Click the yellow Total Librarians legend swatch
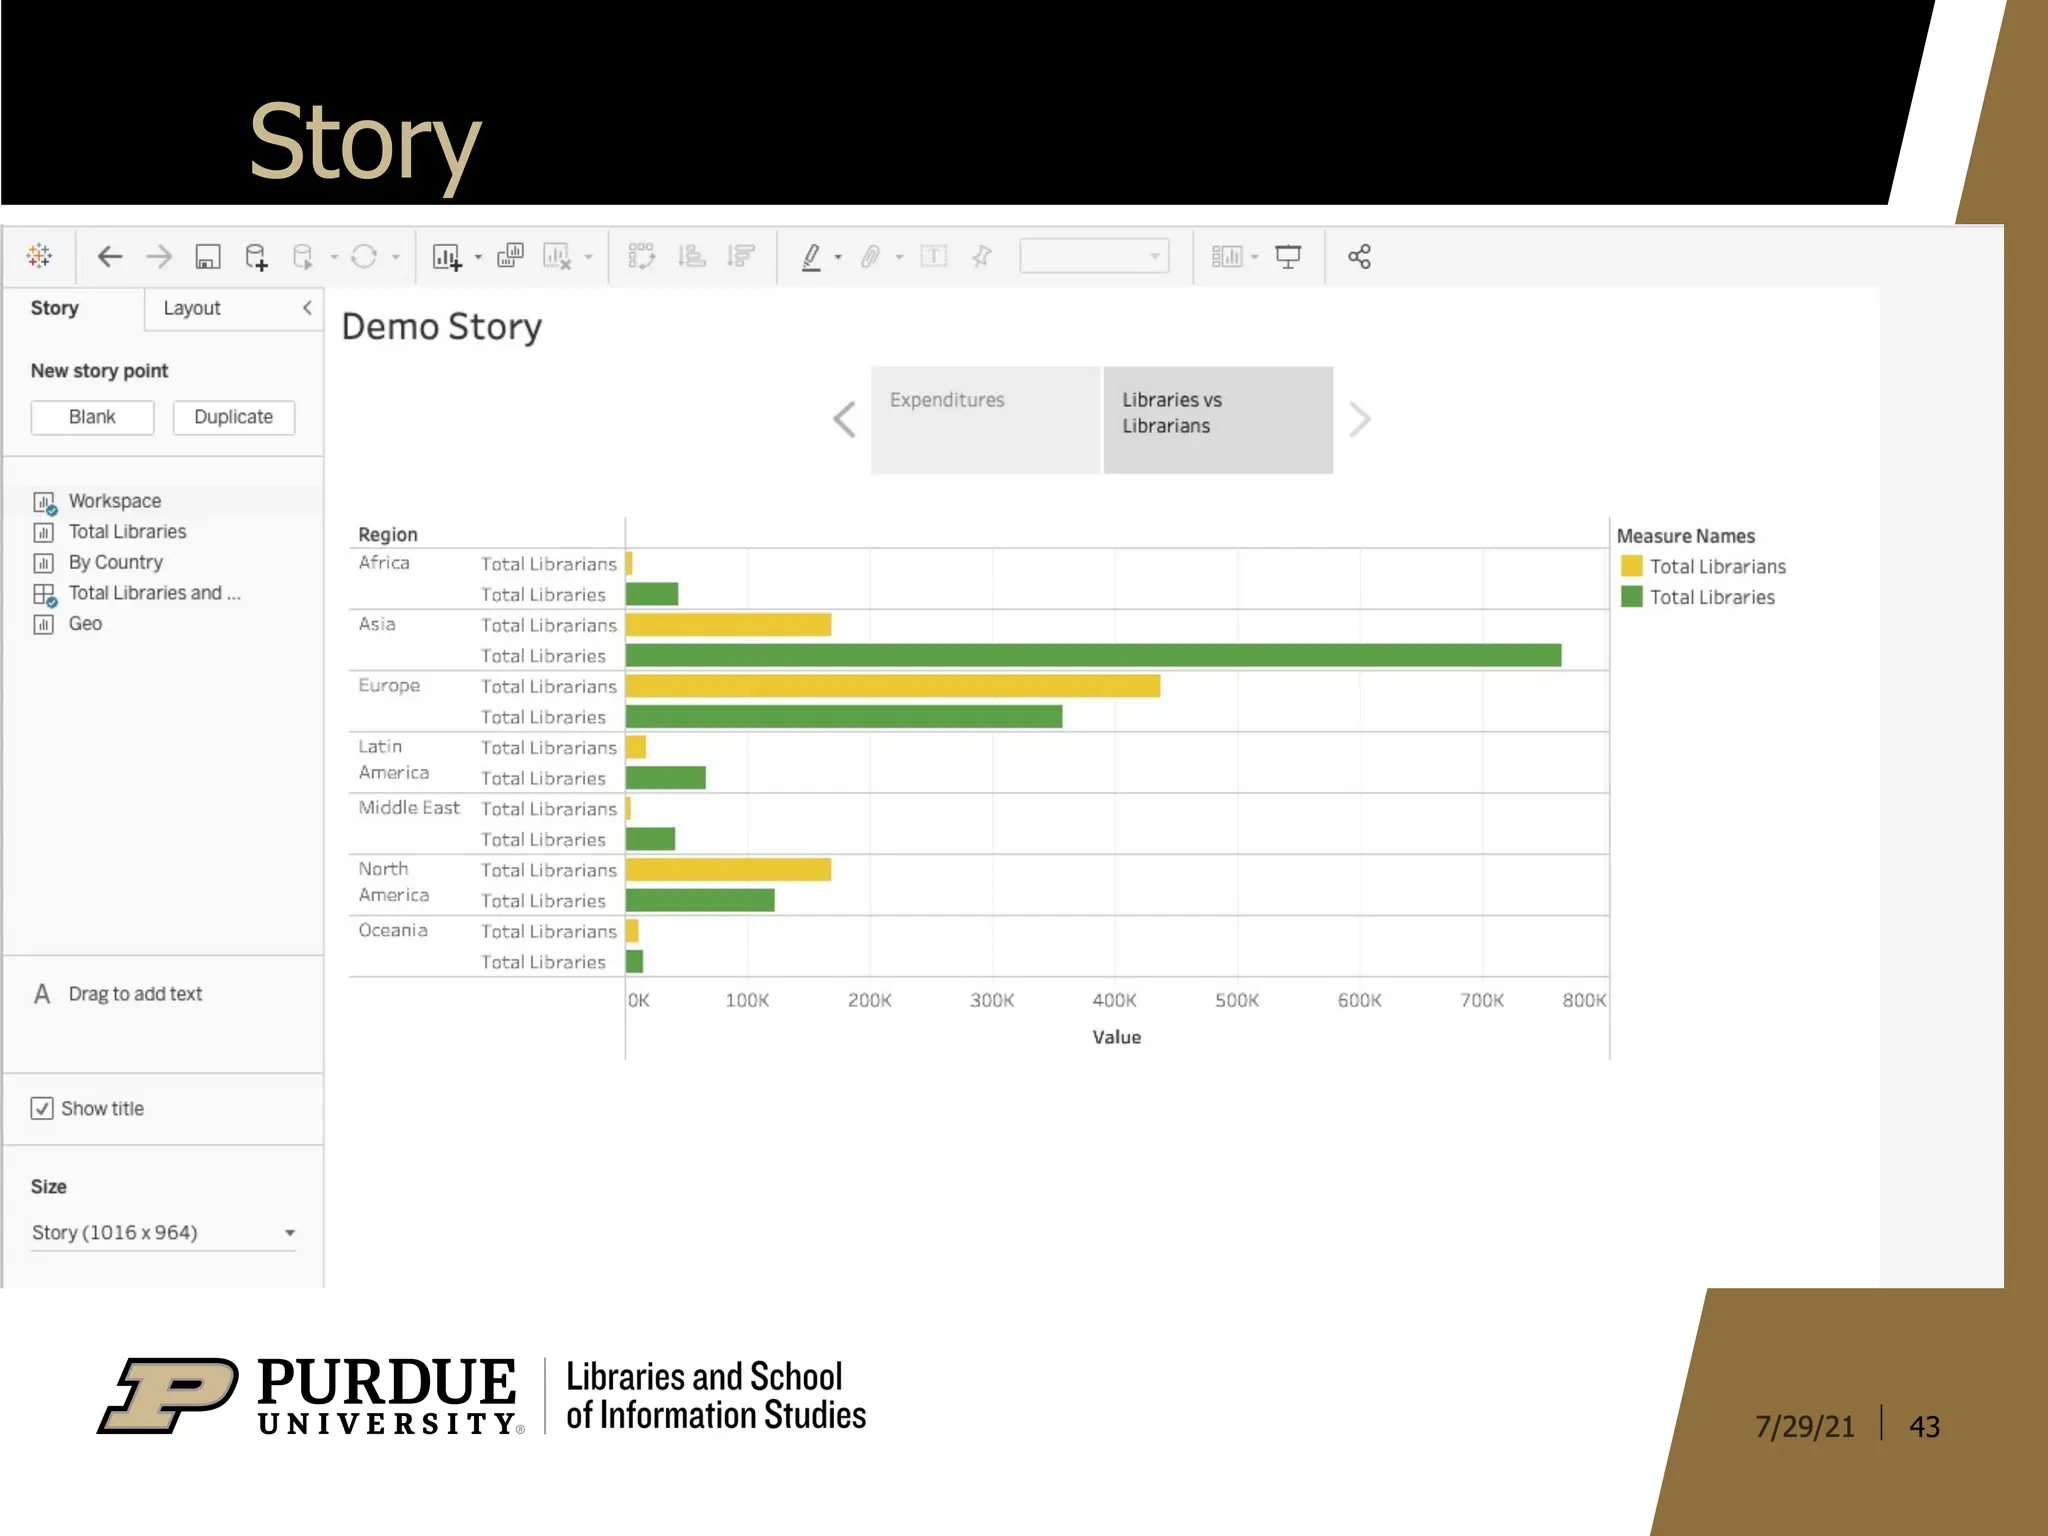The height and width of the screenshot is (1536, 2048). [1631, 566]
